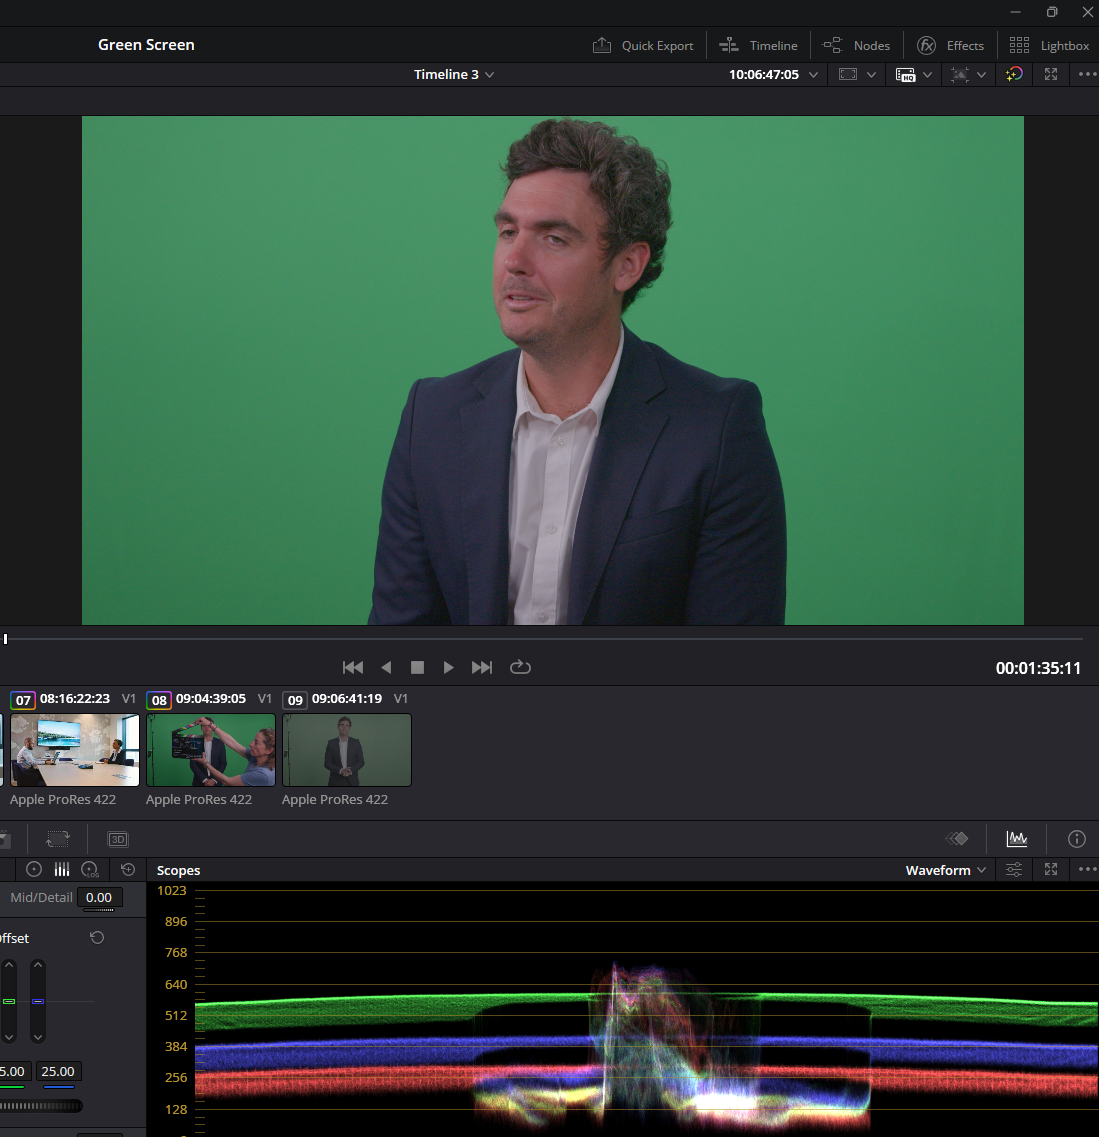Image resolution: width=1099 pixels, height=1137 pixels.
Task: Open the Scopes panel icon
Action: [1017, 839]
